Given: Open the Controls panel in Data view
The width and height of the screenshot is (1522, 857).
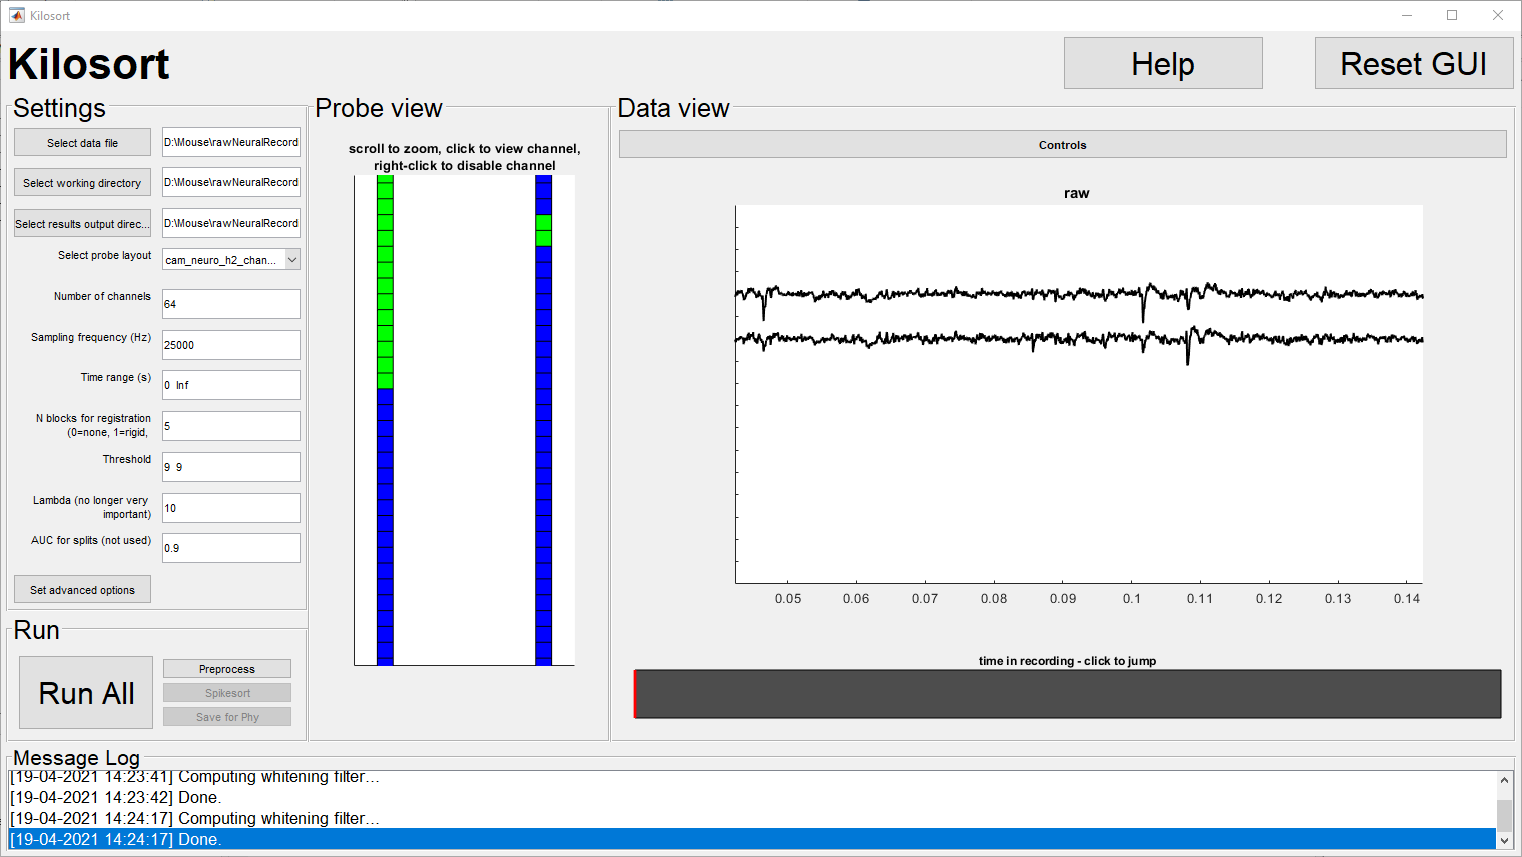Looking at the screenshot, I should [x=1061, y=144].
